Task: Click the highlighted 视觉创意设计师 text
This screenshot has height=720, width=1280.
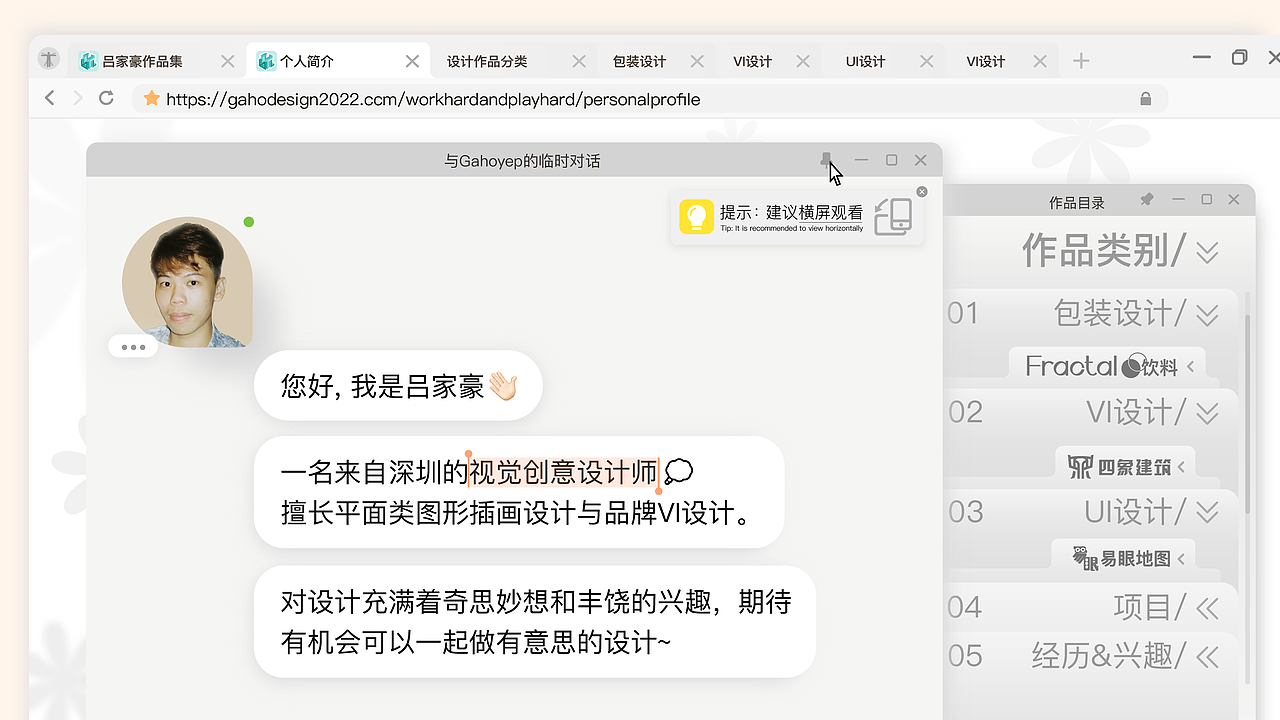Action: pos(563,471)
